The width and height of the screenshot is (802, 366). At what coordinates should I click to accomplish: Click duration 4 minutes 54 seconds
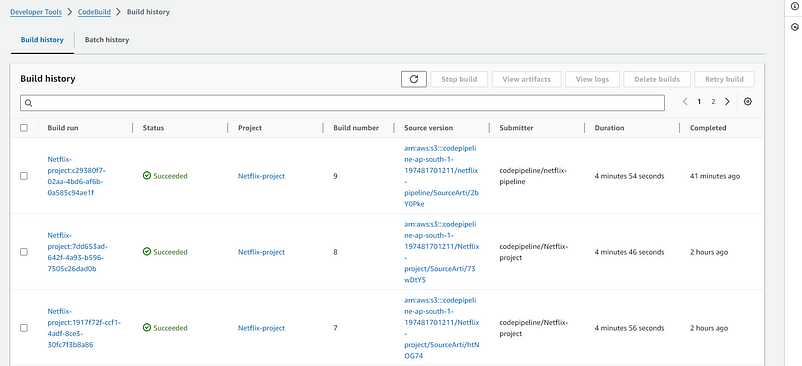pyautogui.click(x=629, y=176)
